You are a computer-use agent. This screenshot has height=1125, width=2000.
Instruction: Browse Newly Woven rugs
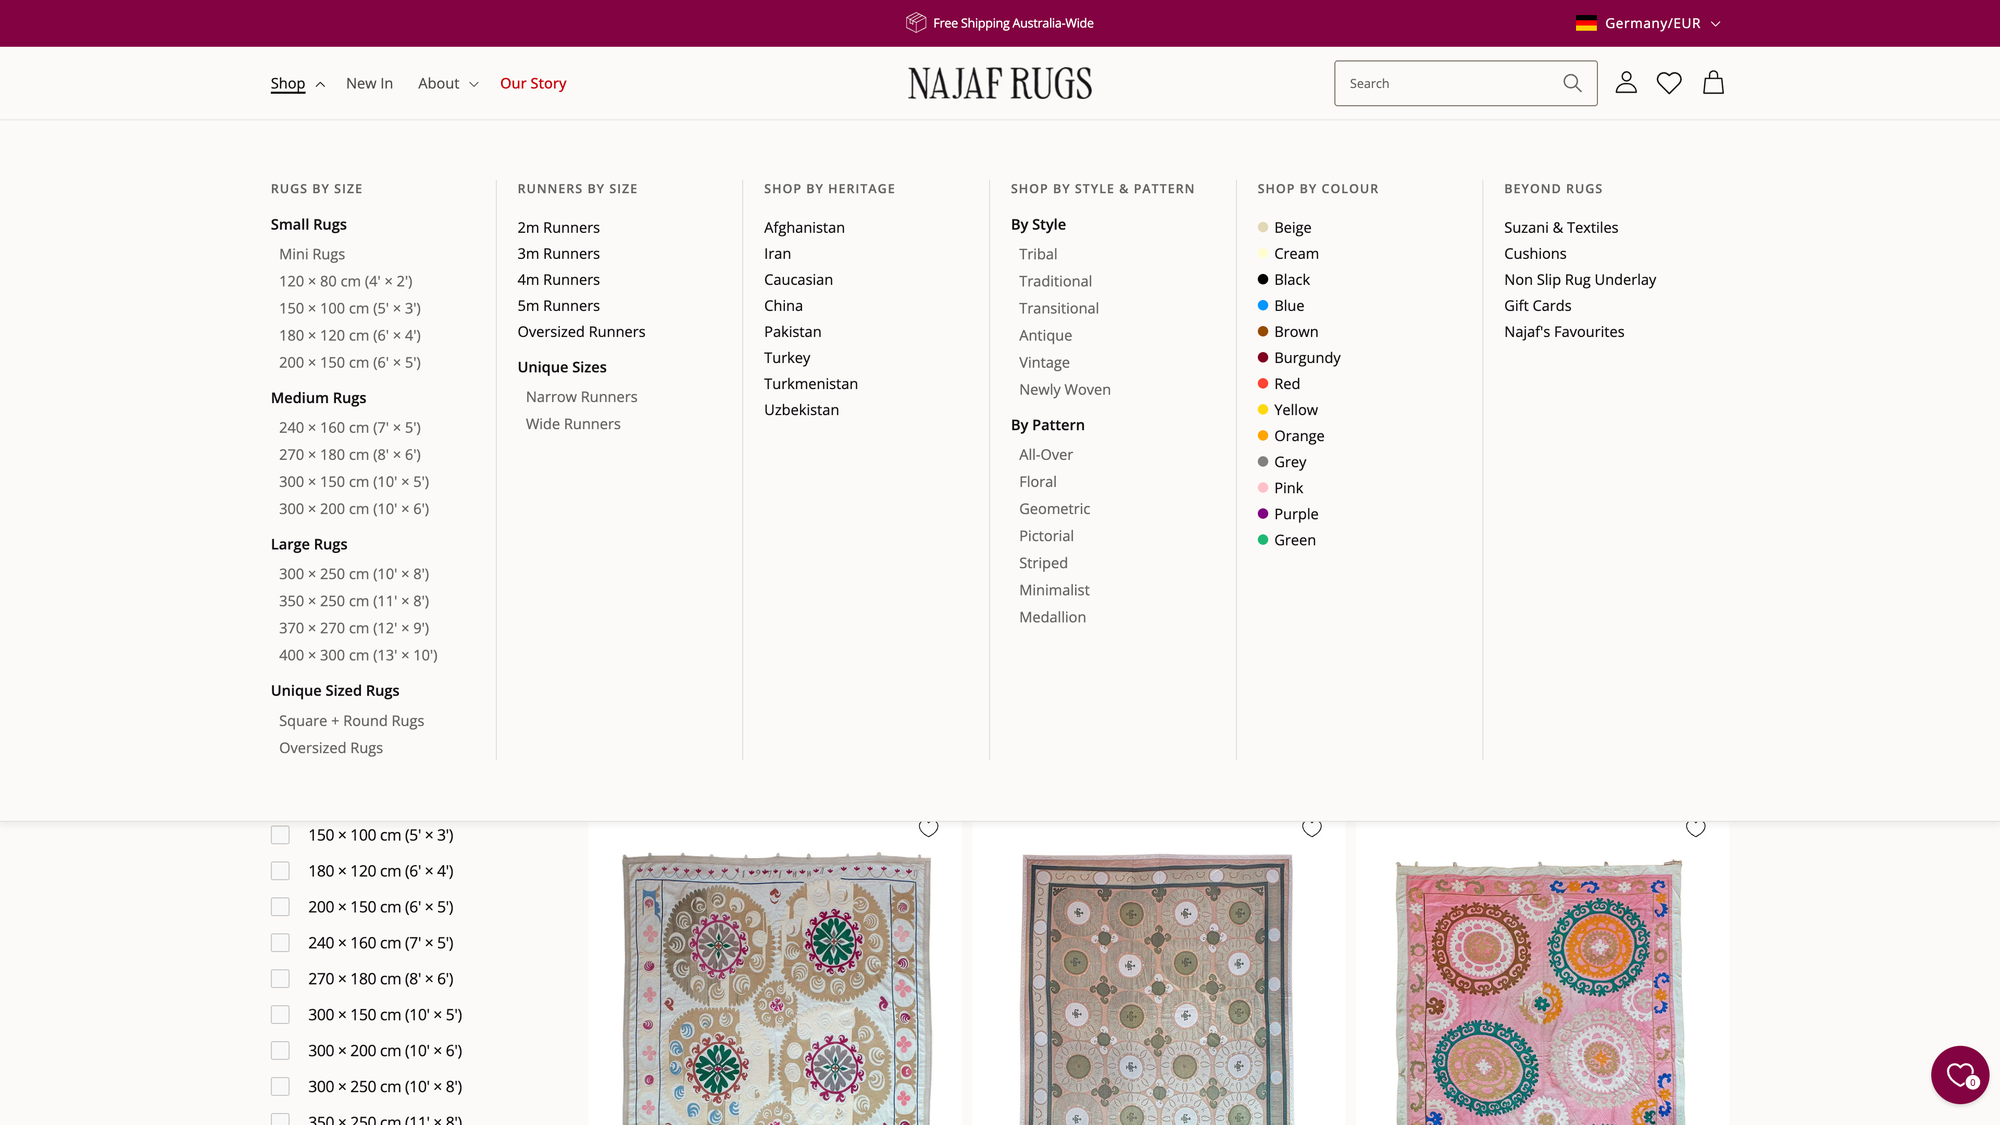[x=1064, y=390]
